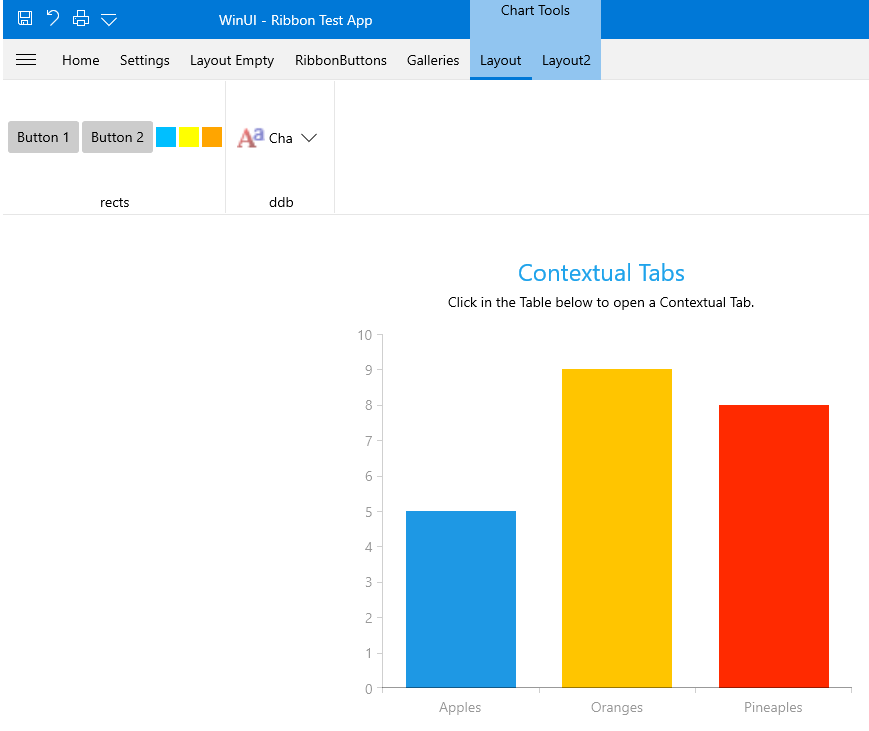This screenshot has width=869, height=731.
Task: Switch to the Home ribbon tab
Action: [80, 60]
